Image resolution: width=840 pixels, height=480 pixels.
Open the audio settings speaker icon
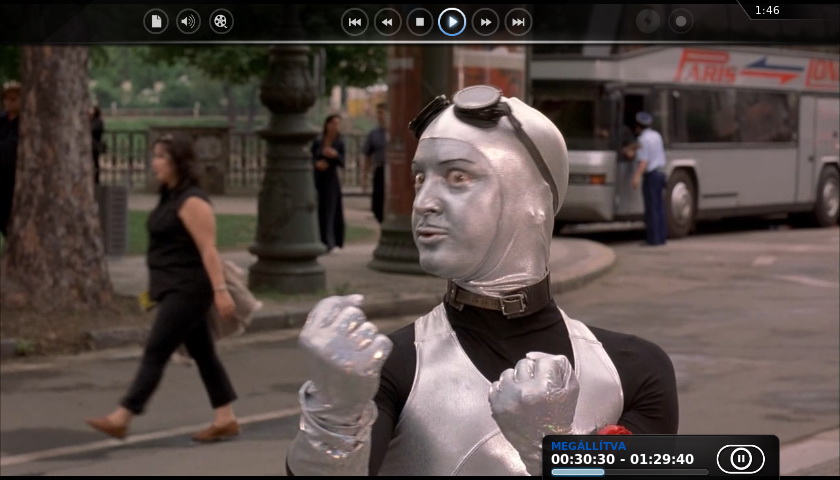[188, 21]
